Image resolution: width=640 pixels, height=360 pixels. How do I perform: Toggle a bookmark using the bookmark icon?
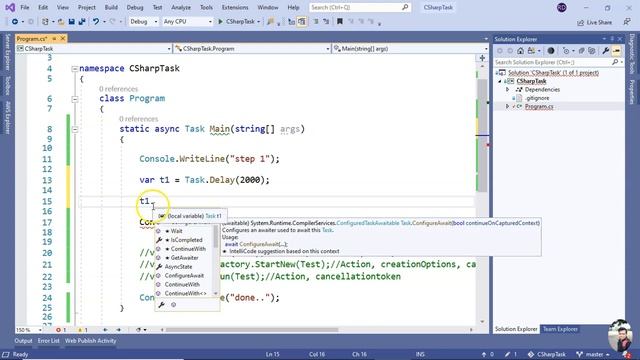click(x=340, y=22)
